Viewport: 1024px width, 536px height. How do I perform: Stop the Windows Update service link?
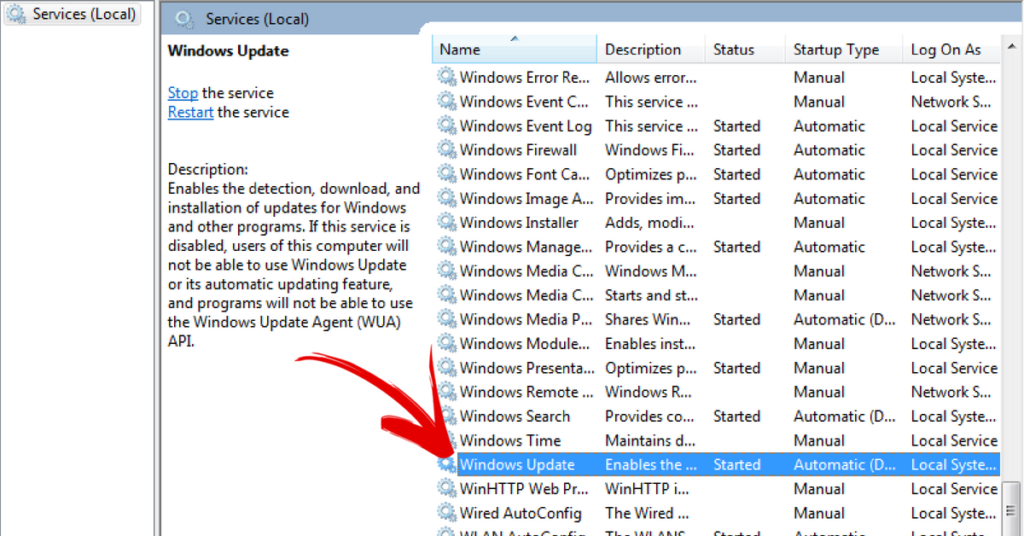click(183, 93)
